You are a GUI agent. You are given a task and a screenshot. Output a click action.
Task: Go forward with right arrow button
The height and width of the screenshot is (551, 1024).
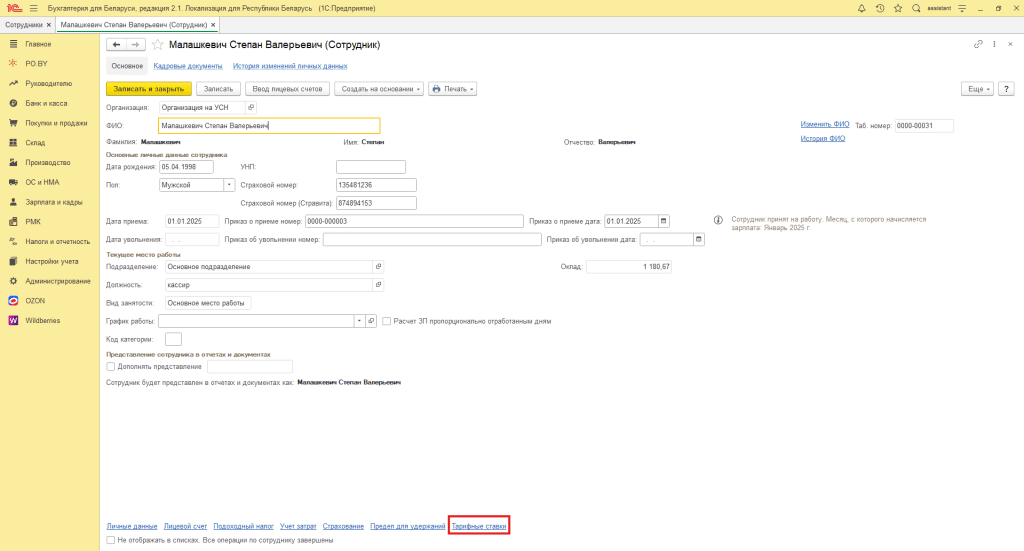pos(135,44)
